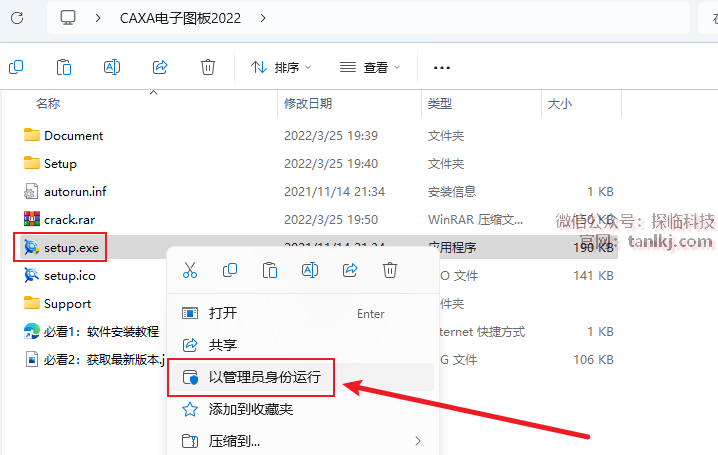Viewport: 718px width, 455px height.
Task: Select the Document folder
Action: [x=73, y=135]
